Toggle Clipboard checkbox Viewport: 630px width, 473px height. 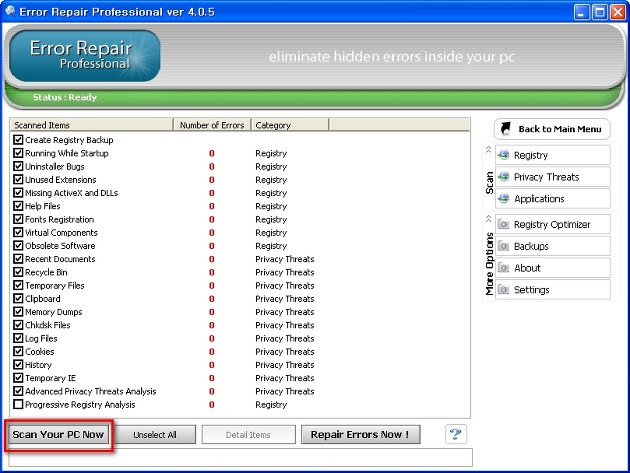tap(18, 299)
